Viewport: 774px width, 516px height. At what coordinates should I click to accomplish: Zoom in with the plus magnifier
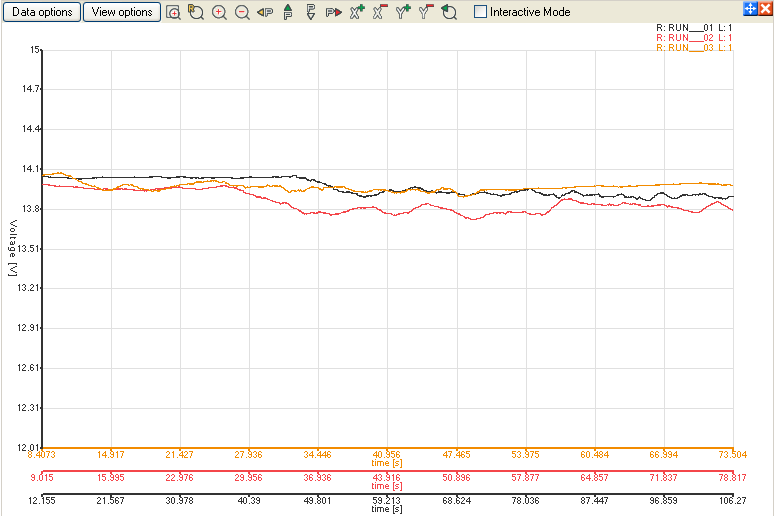coord(219,13)
